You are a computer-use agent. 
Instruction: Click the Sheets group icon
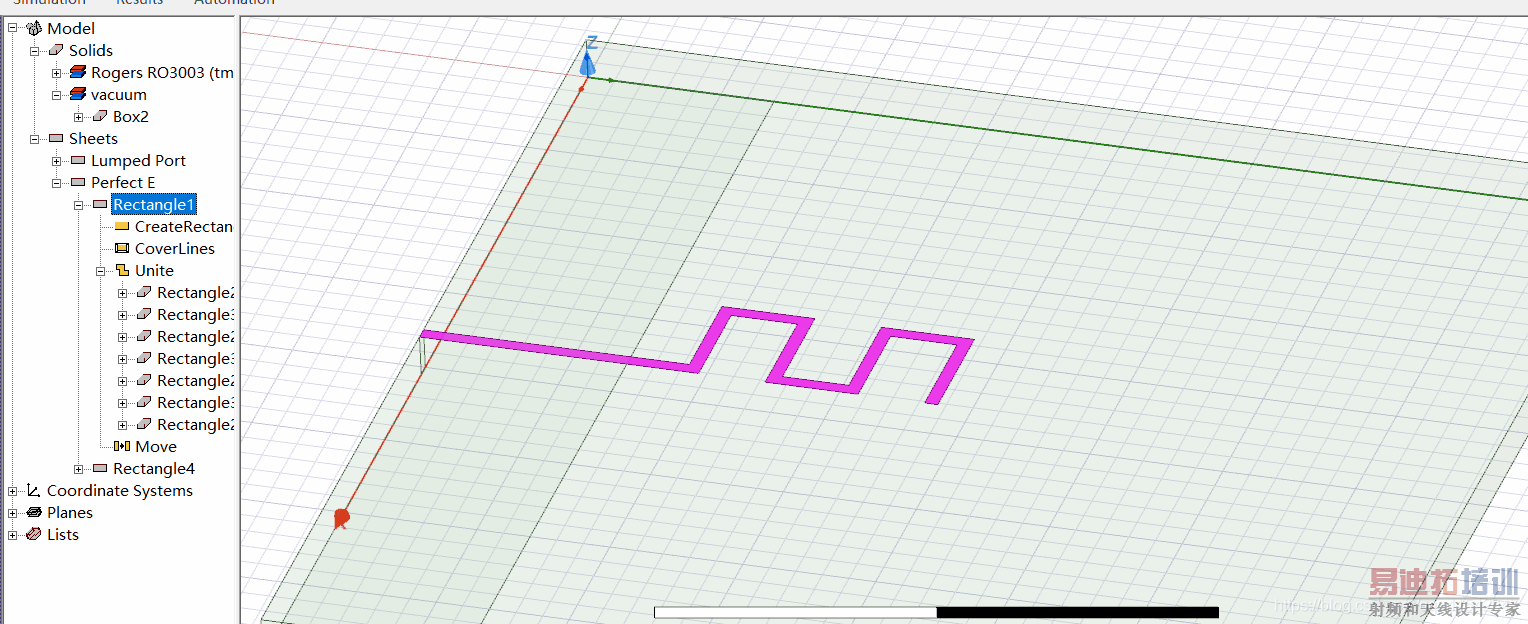click(x=56, y=138)
